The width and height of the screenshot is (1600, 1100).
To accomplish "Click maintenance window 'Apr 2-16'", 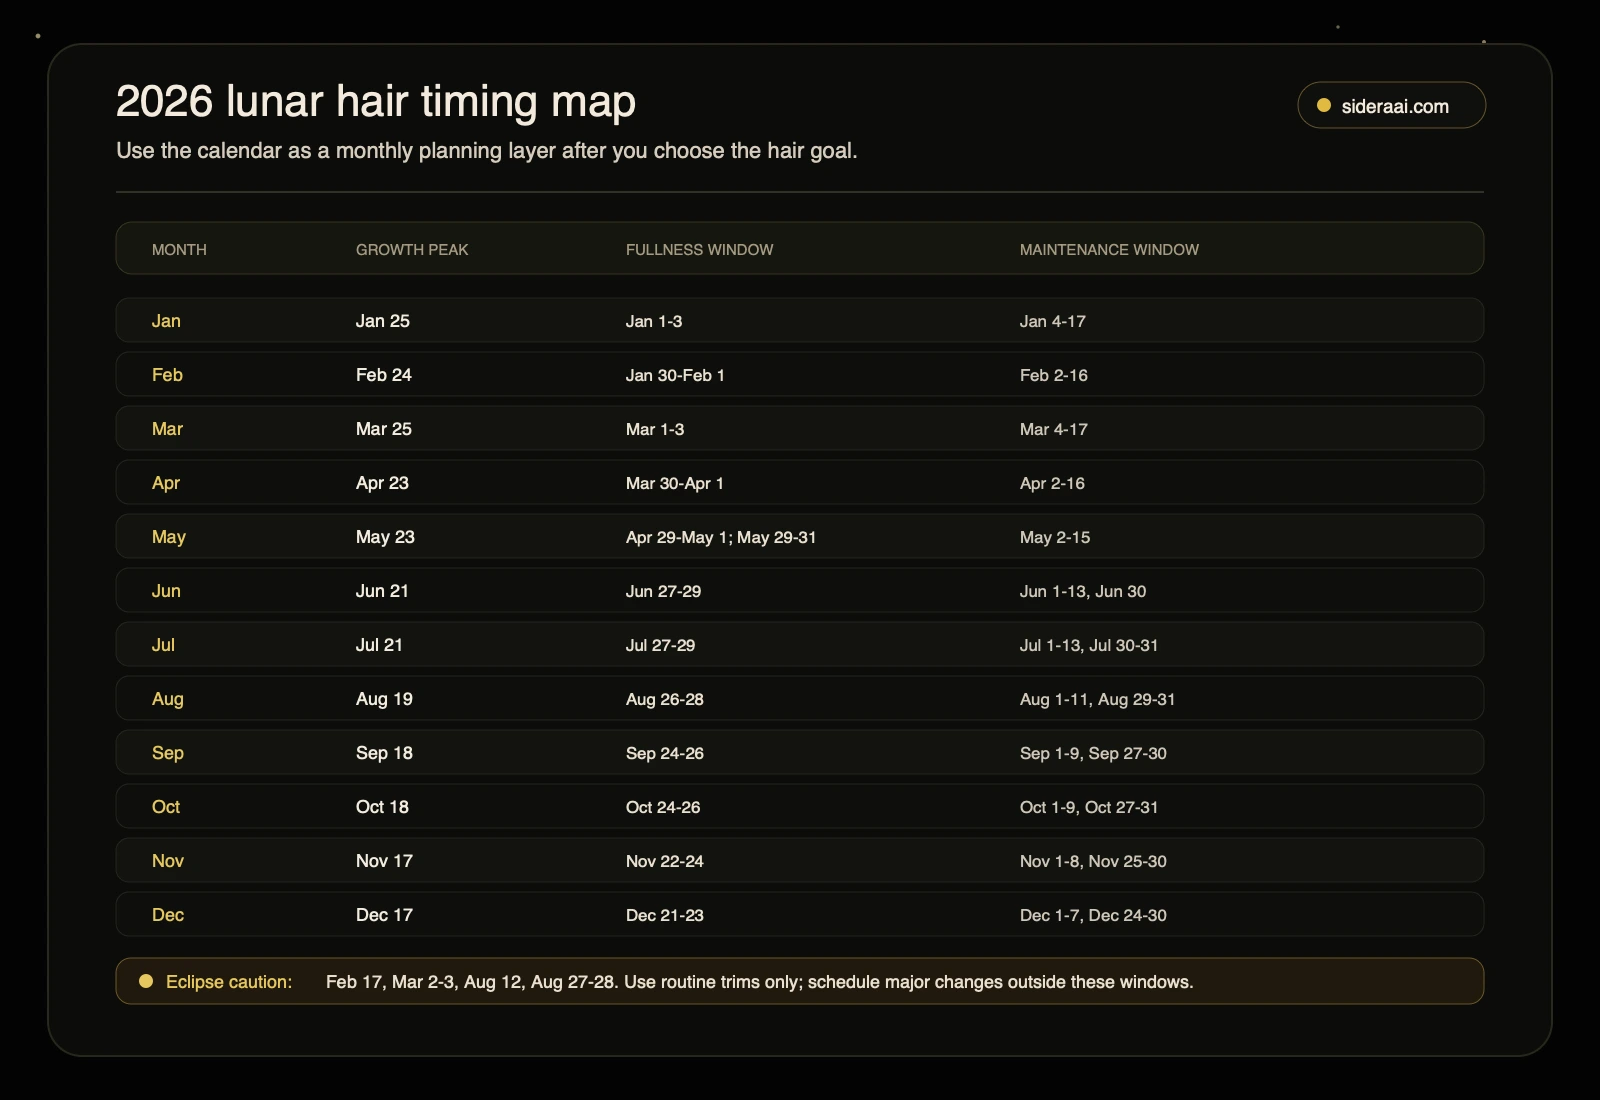I will (1052, 483).
